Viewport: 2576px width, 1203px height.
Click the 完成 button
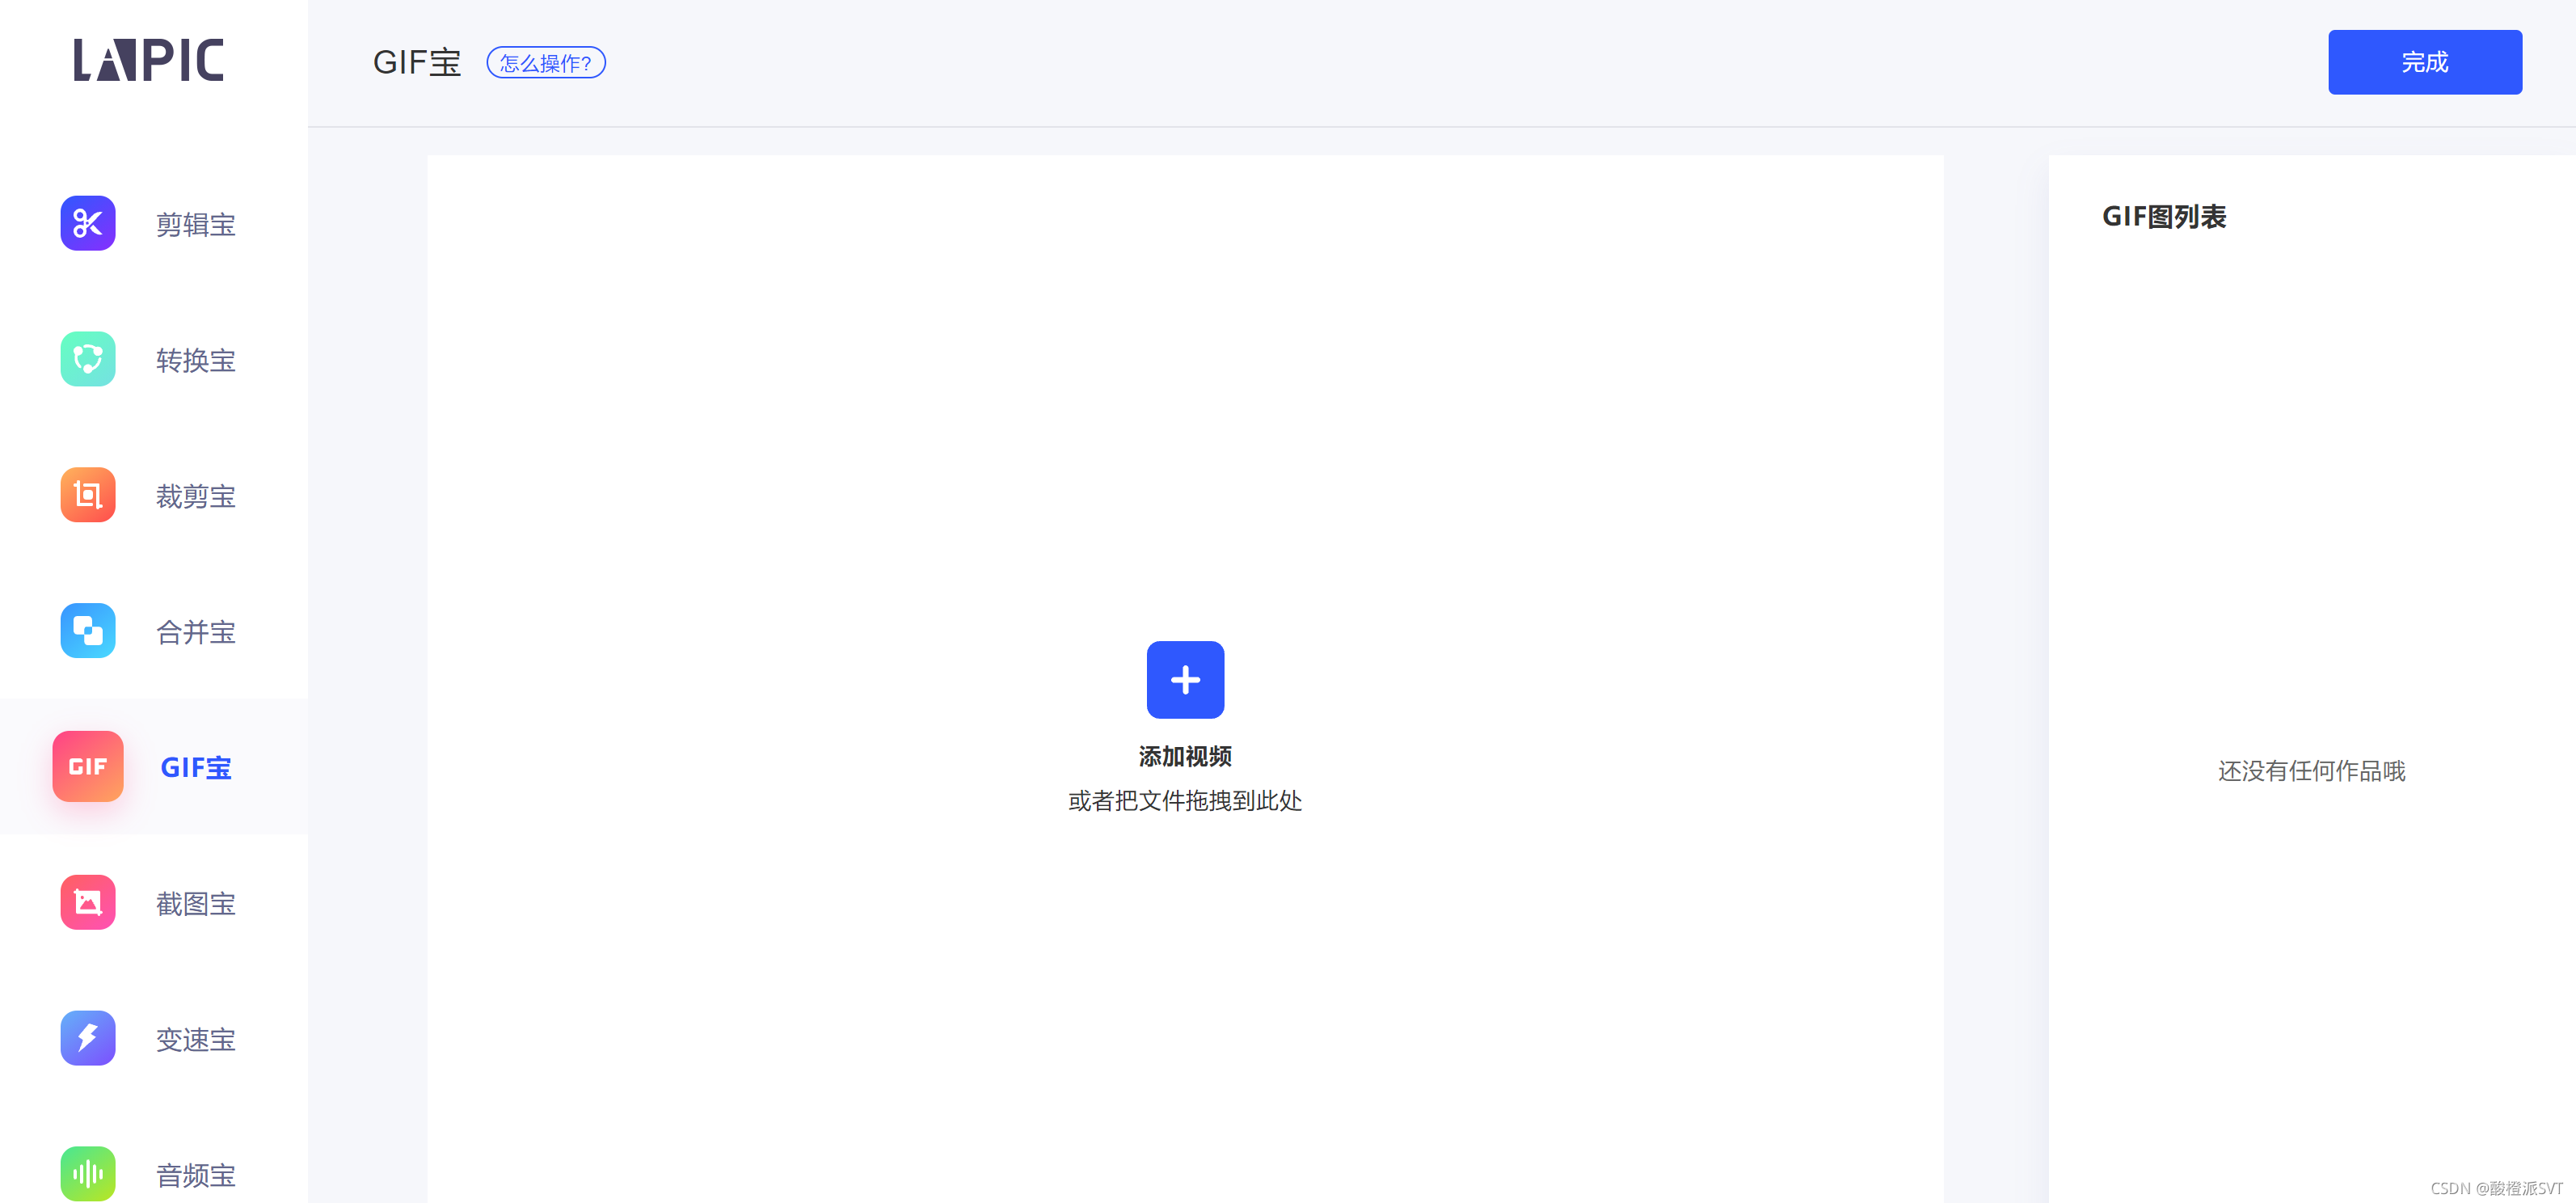pyautogui.click(x=2424, y=62)
